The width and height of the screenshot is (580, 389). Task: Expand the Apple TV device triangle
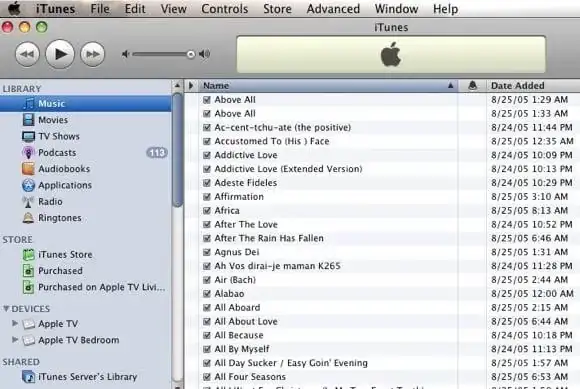[15, 324]
